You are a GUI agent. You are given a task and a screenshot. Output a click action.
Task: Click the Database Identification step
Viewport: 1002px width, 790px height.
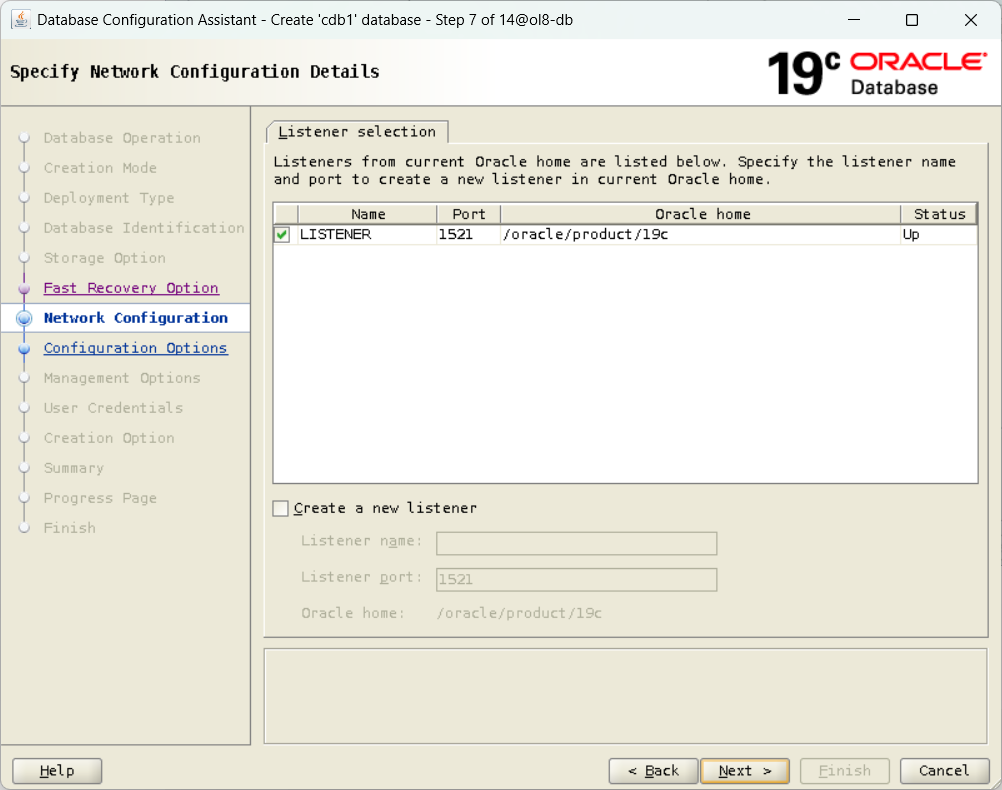[x=144, y=228]
